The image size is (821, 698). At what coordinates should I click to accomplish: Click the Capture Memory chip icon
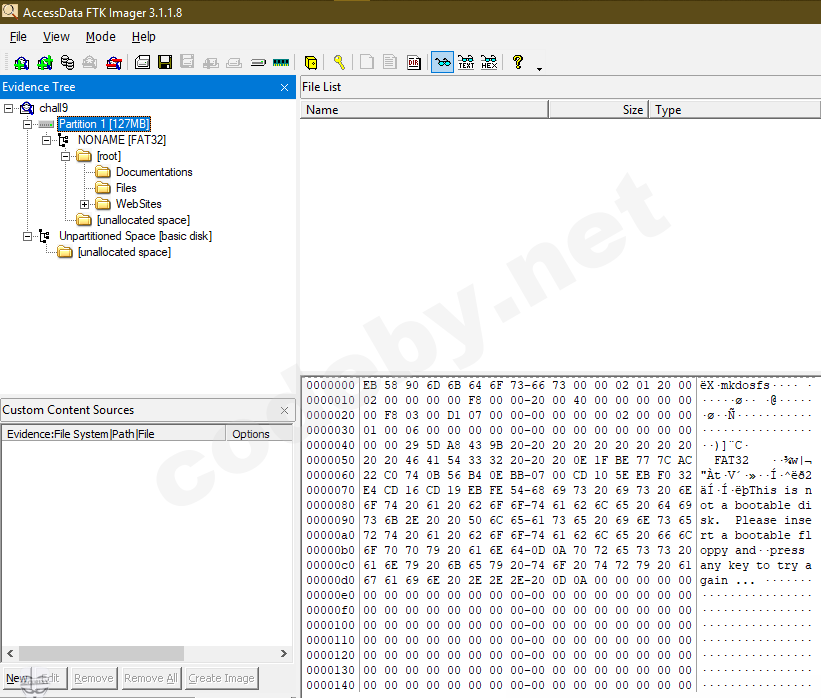coord(281,62)
